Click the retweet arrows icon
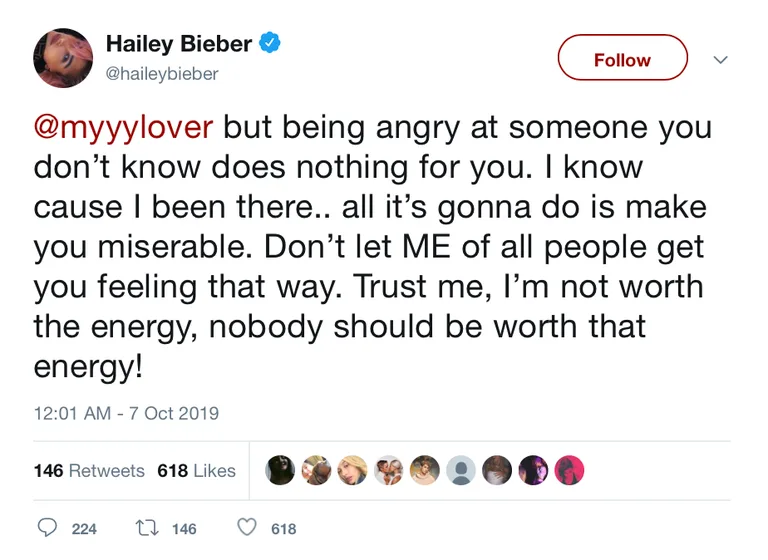The image size is (768, 560). click(147, 528)
